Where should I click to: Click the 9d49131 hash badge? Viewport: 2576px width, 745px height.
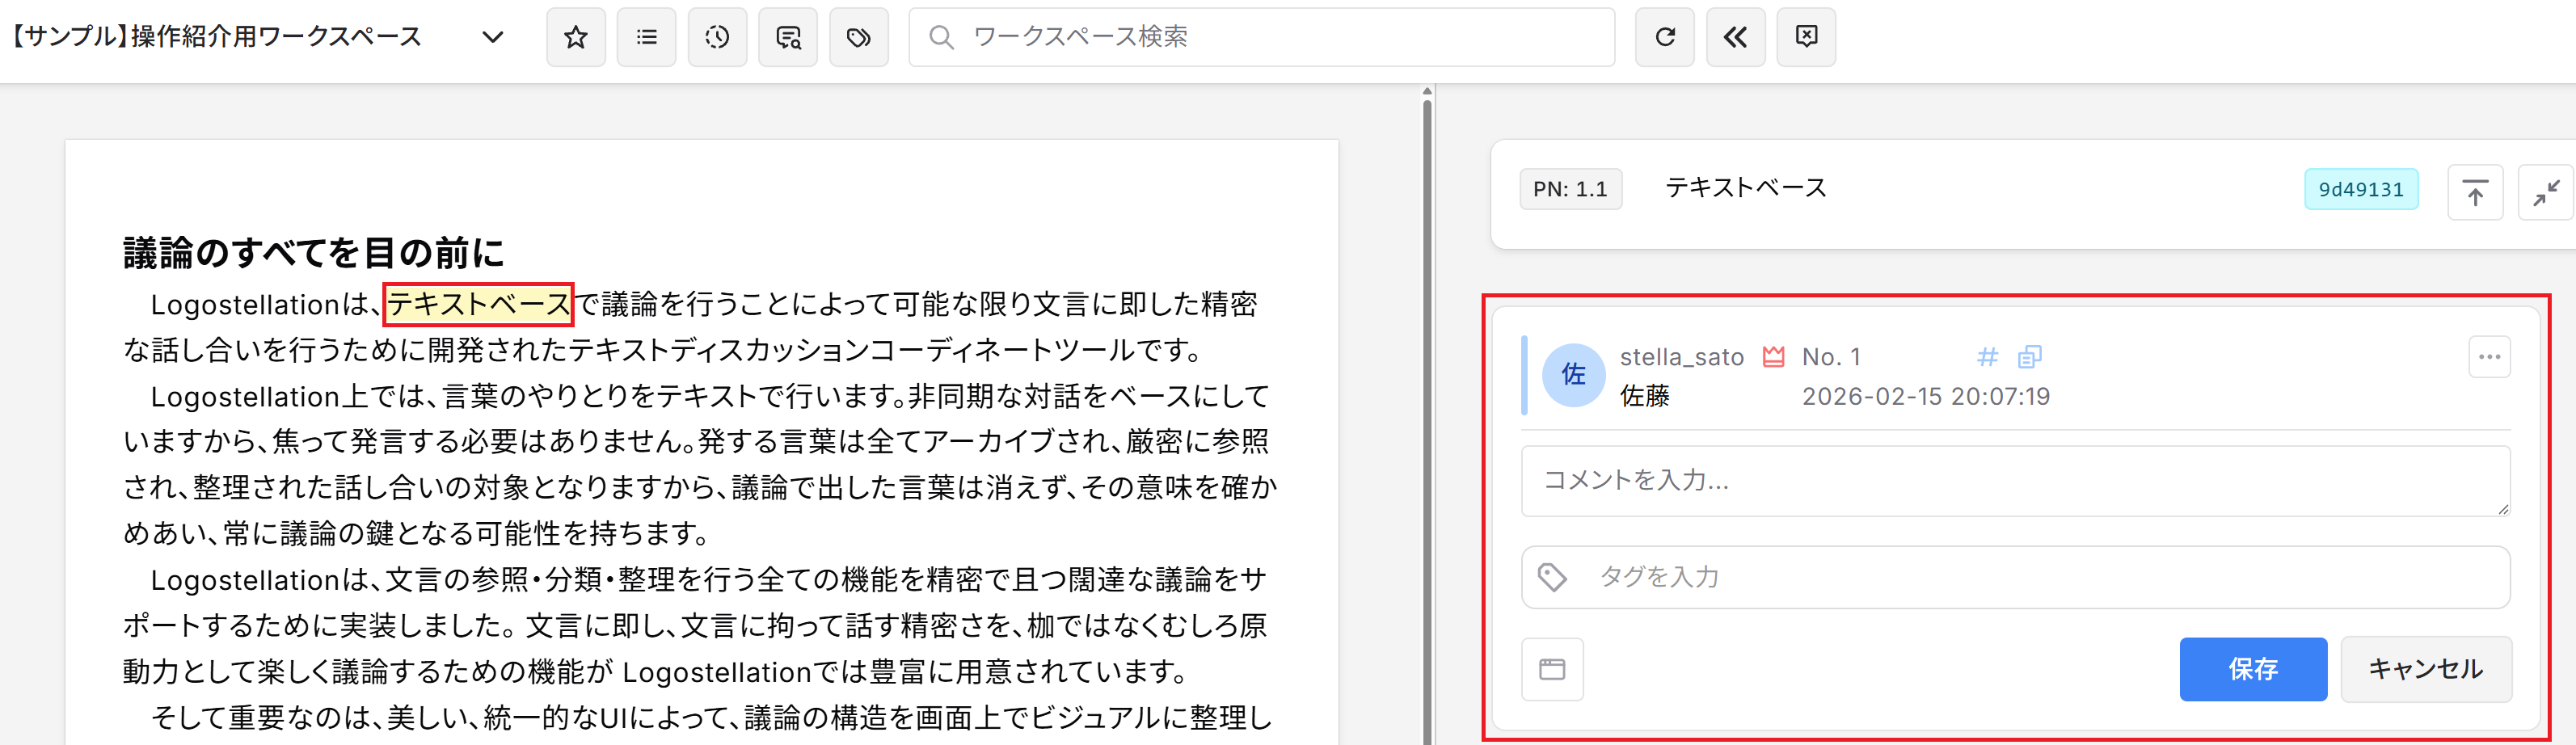[2360, 190]
